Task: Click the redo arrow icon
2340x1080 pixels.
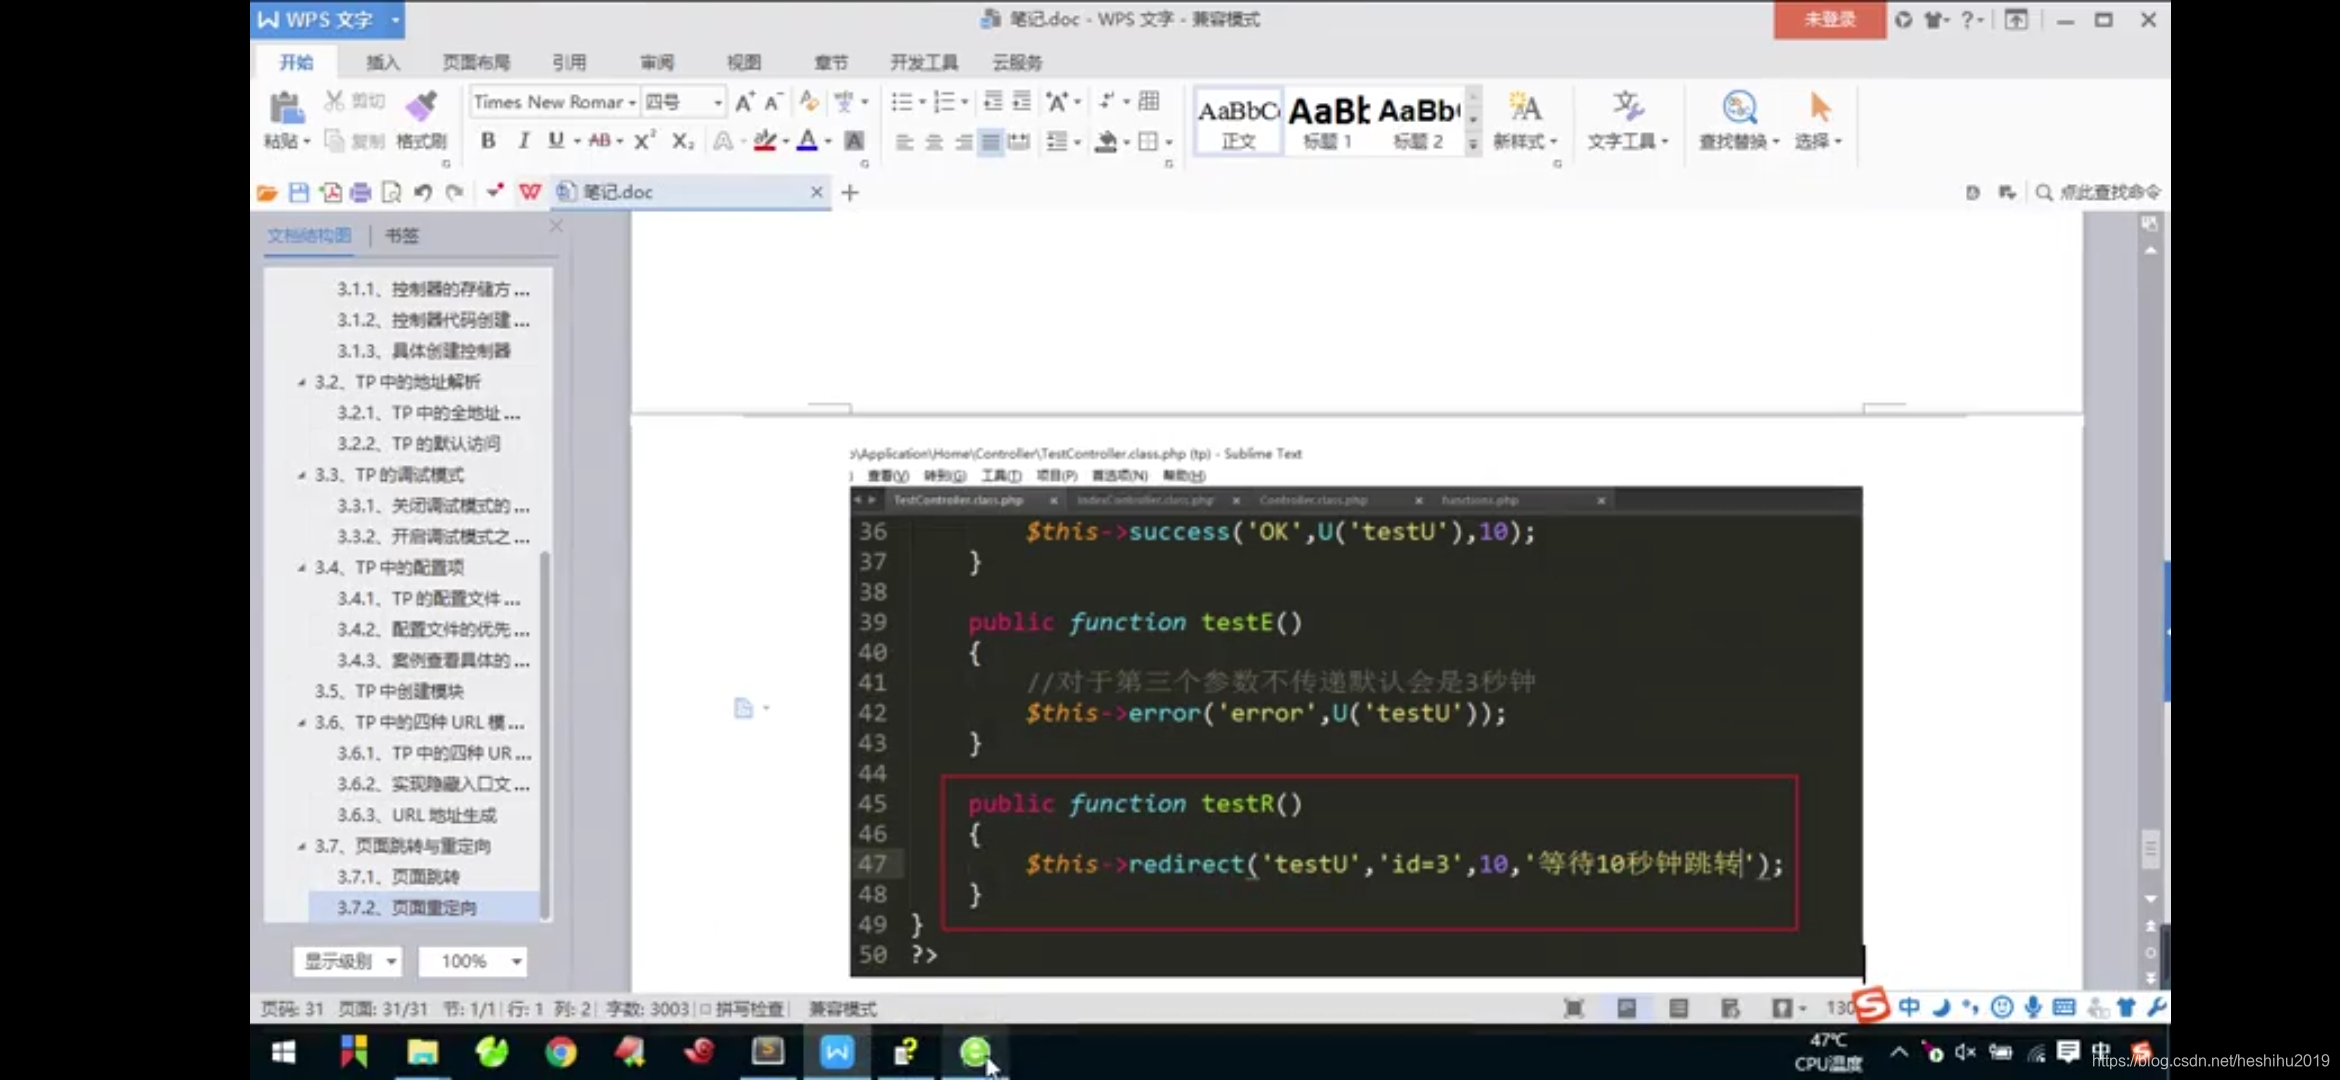Action: coord(455,192)
